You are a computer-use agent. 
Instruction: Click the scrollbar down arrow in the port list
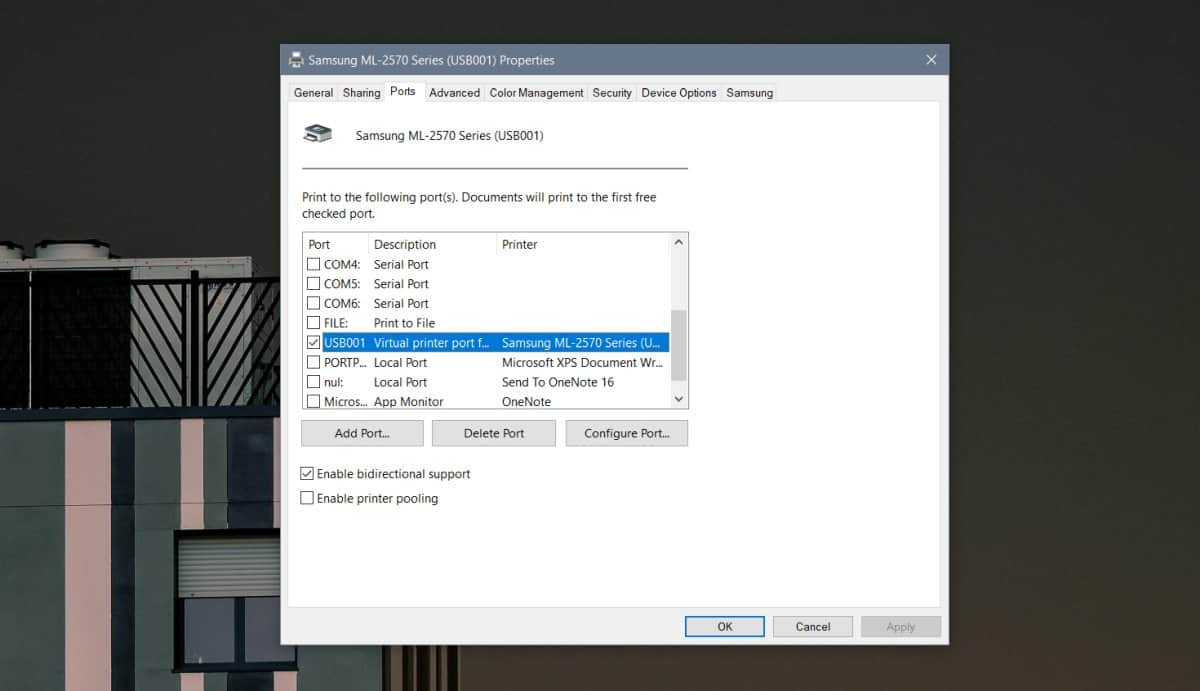[x=679, y=399]
